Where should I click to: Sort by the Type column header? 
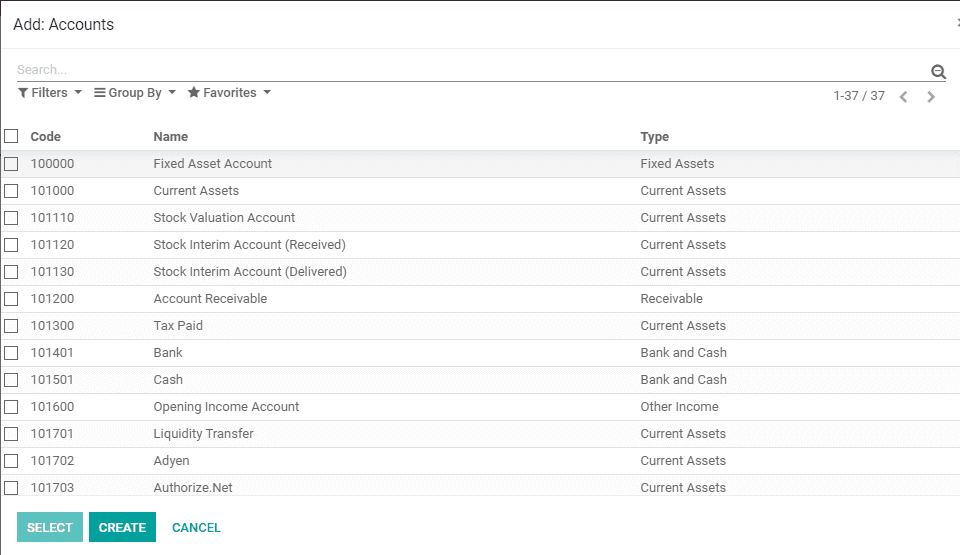tap(654, 137)
